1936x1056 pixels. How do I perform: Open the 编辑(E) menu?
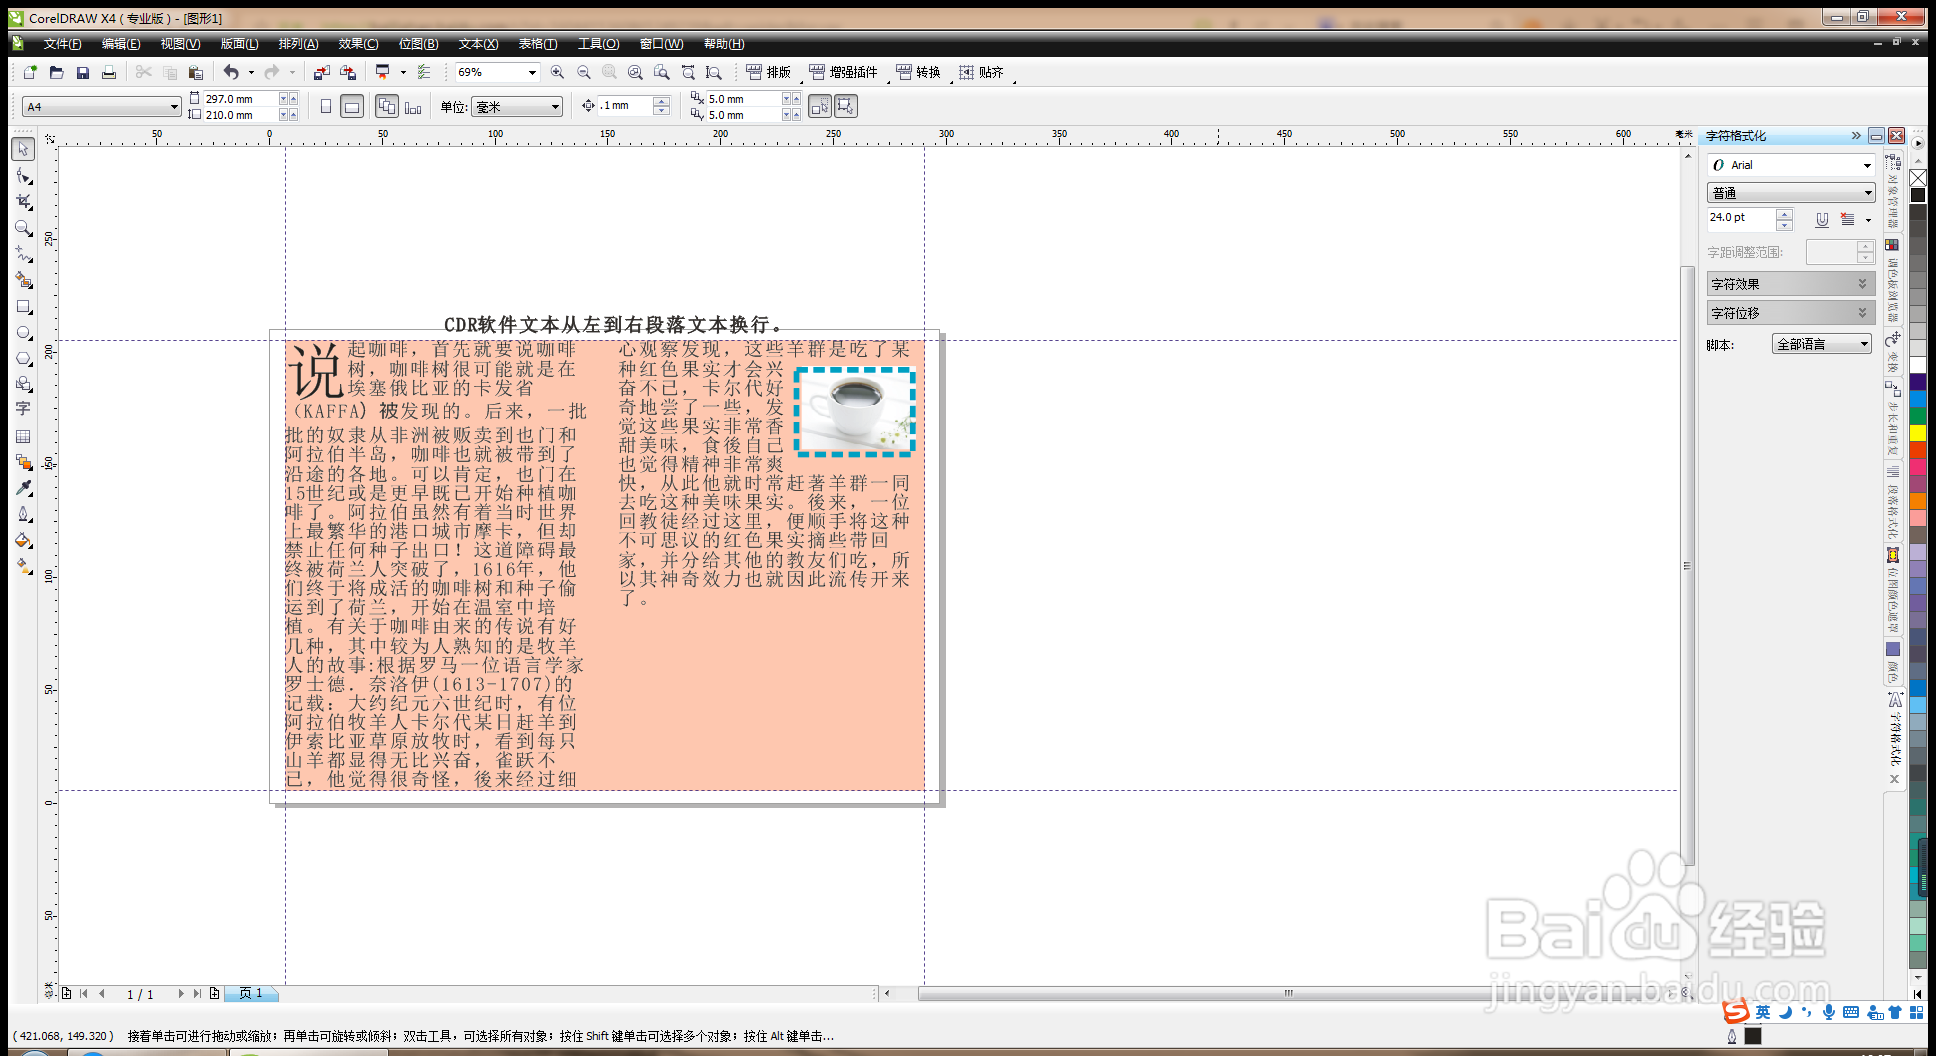pos(121,44)
